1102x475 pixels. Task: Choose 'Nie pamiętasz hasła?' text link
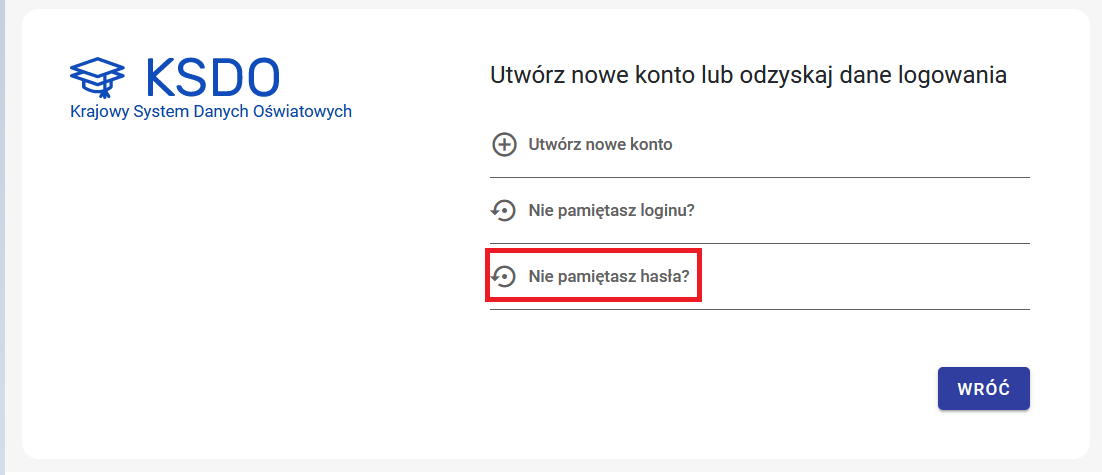tap(609, 276)
